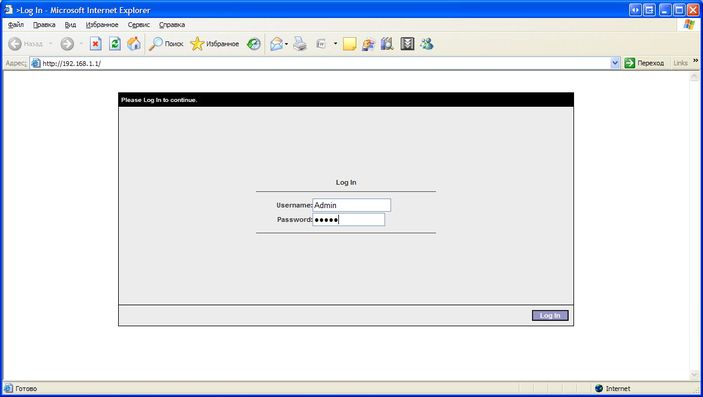The width and height of the screenshot is (703, 397).
Task: Open Mail button dropdown arrow
Action: pyautogui.click(x=286, y=44)
